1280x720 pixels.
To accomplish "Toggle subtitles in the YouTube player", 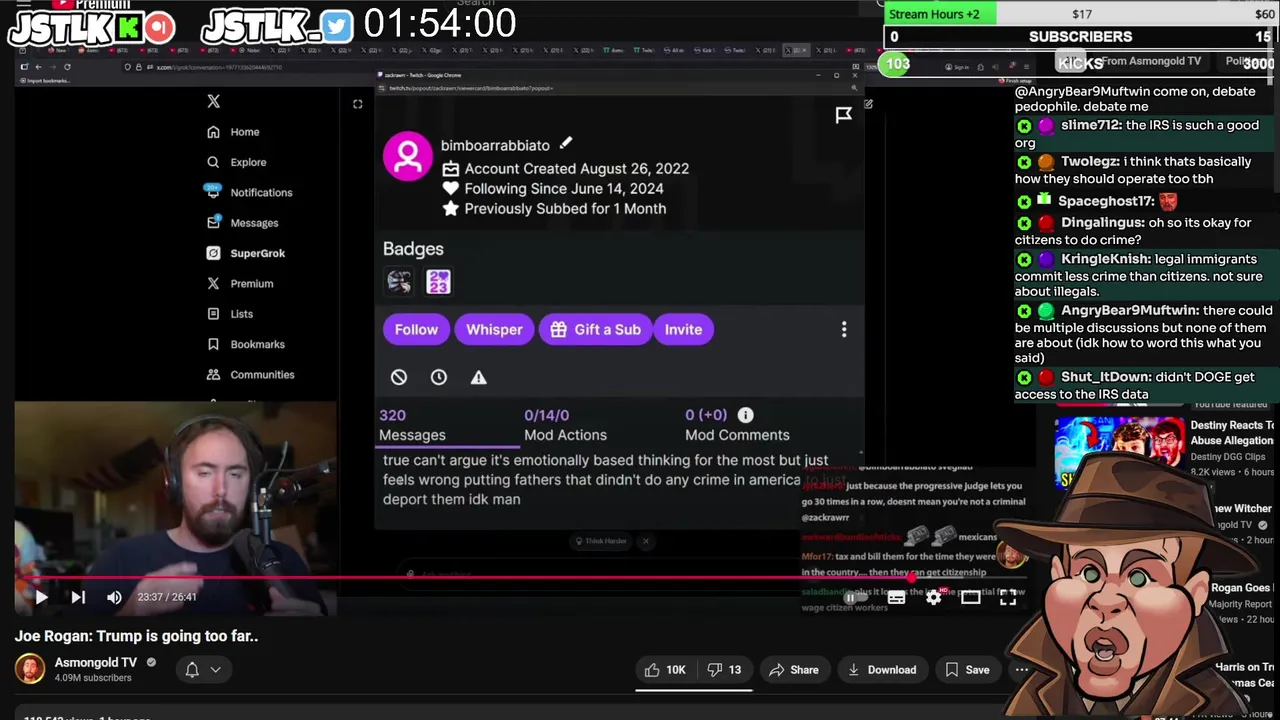I will [x=896, y=597].
